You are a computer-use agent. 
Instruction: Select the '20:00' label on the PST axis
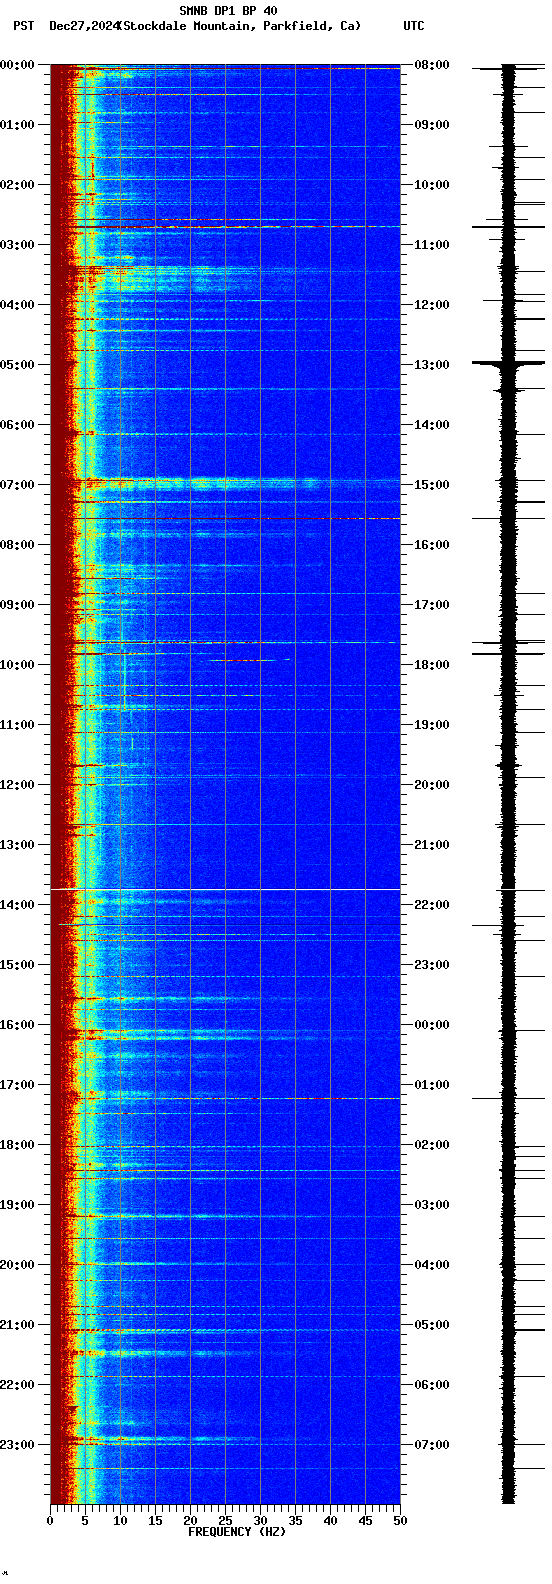(17, 1265)
